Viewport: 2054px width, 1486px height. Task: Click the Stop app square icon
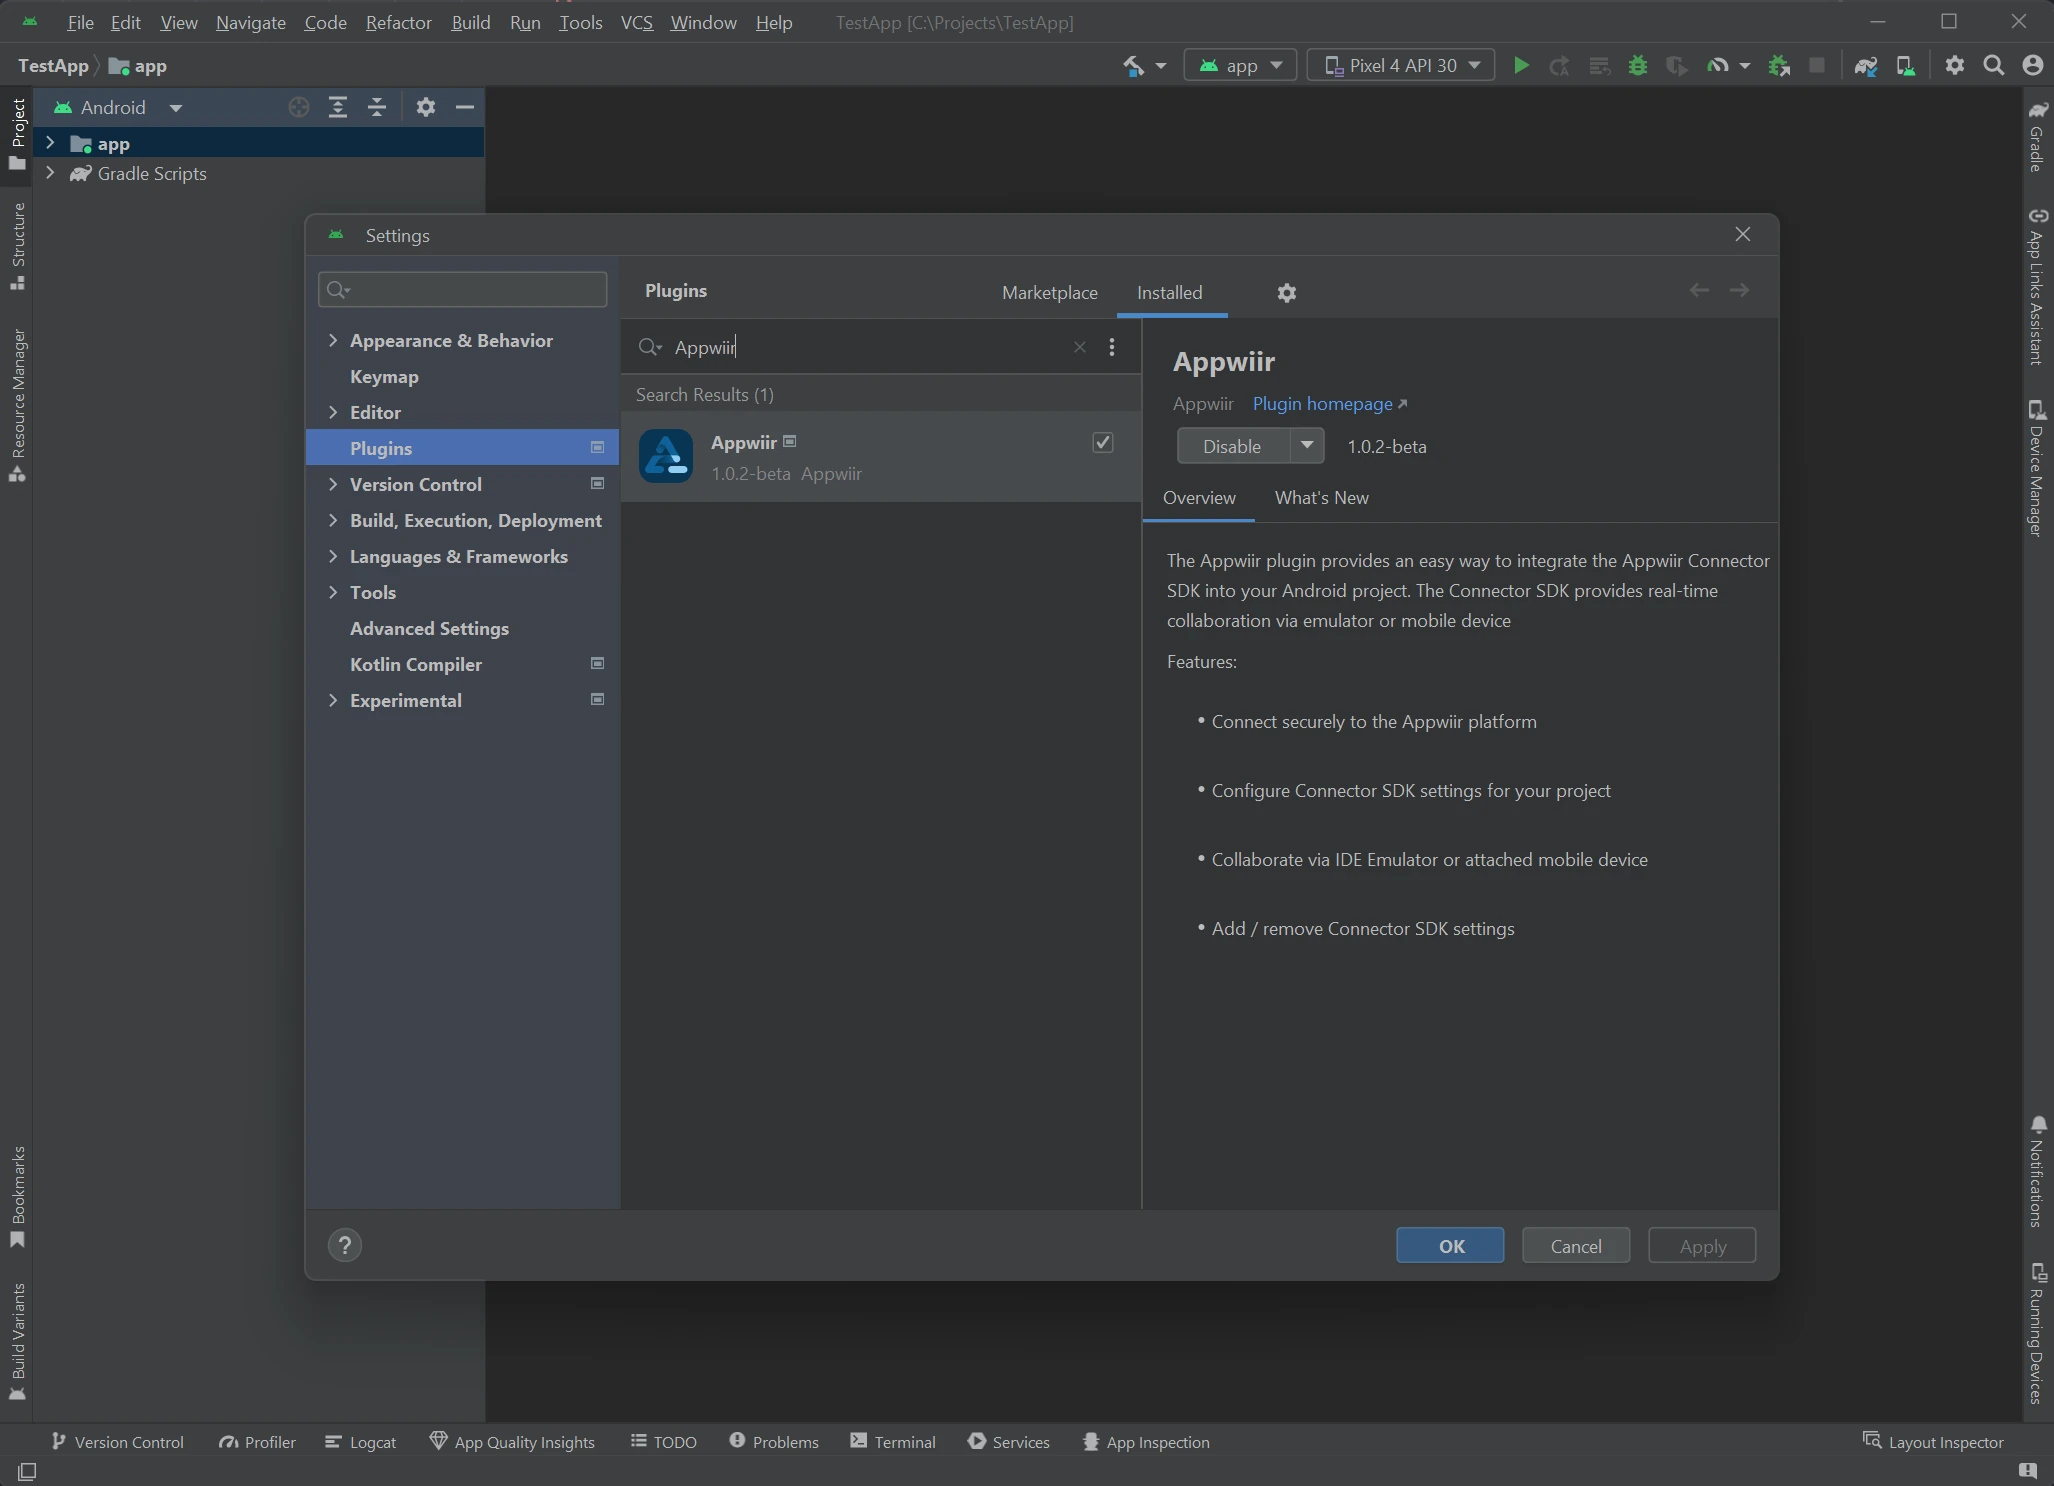1817,66
